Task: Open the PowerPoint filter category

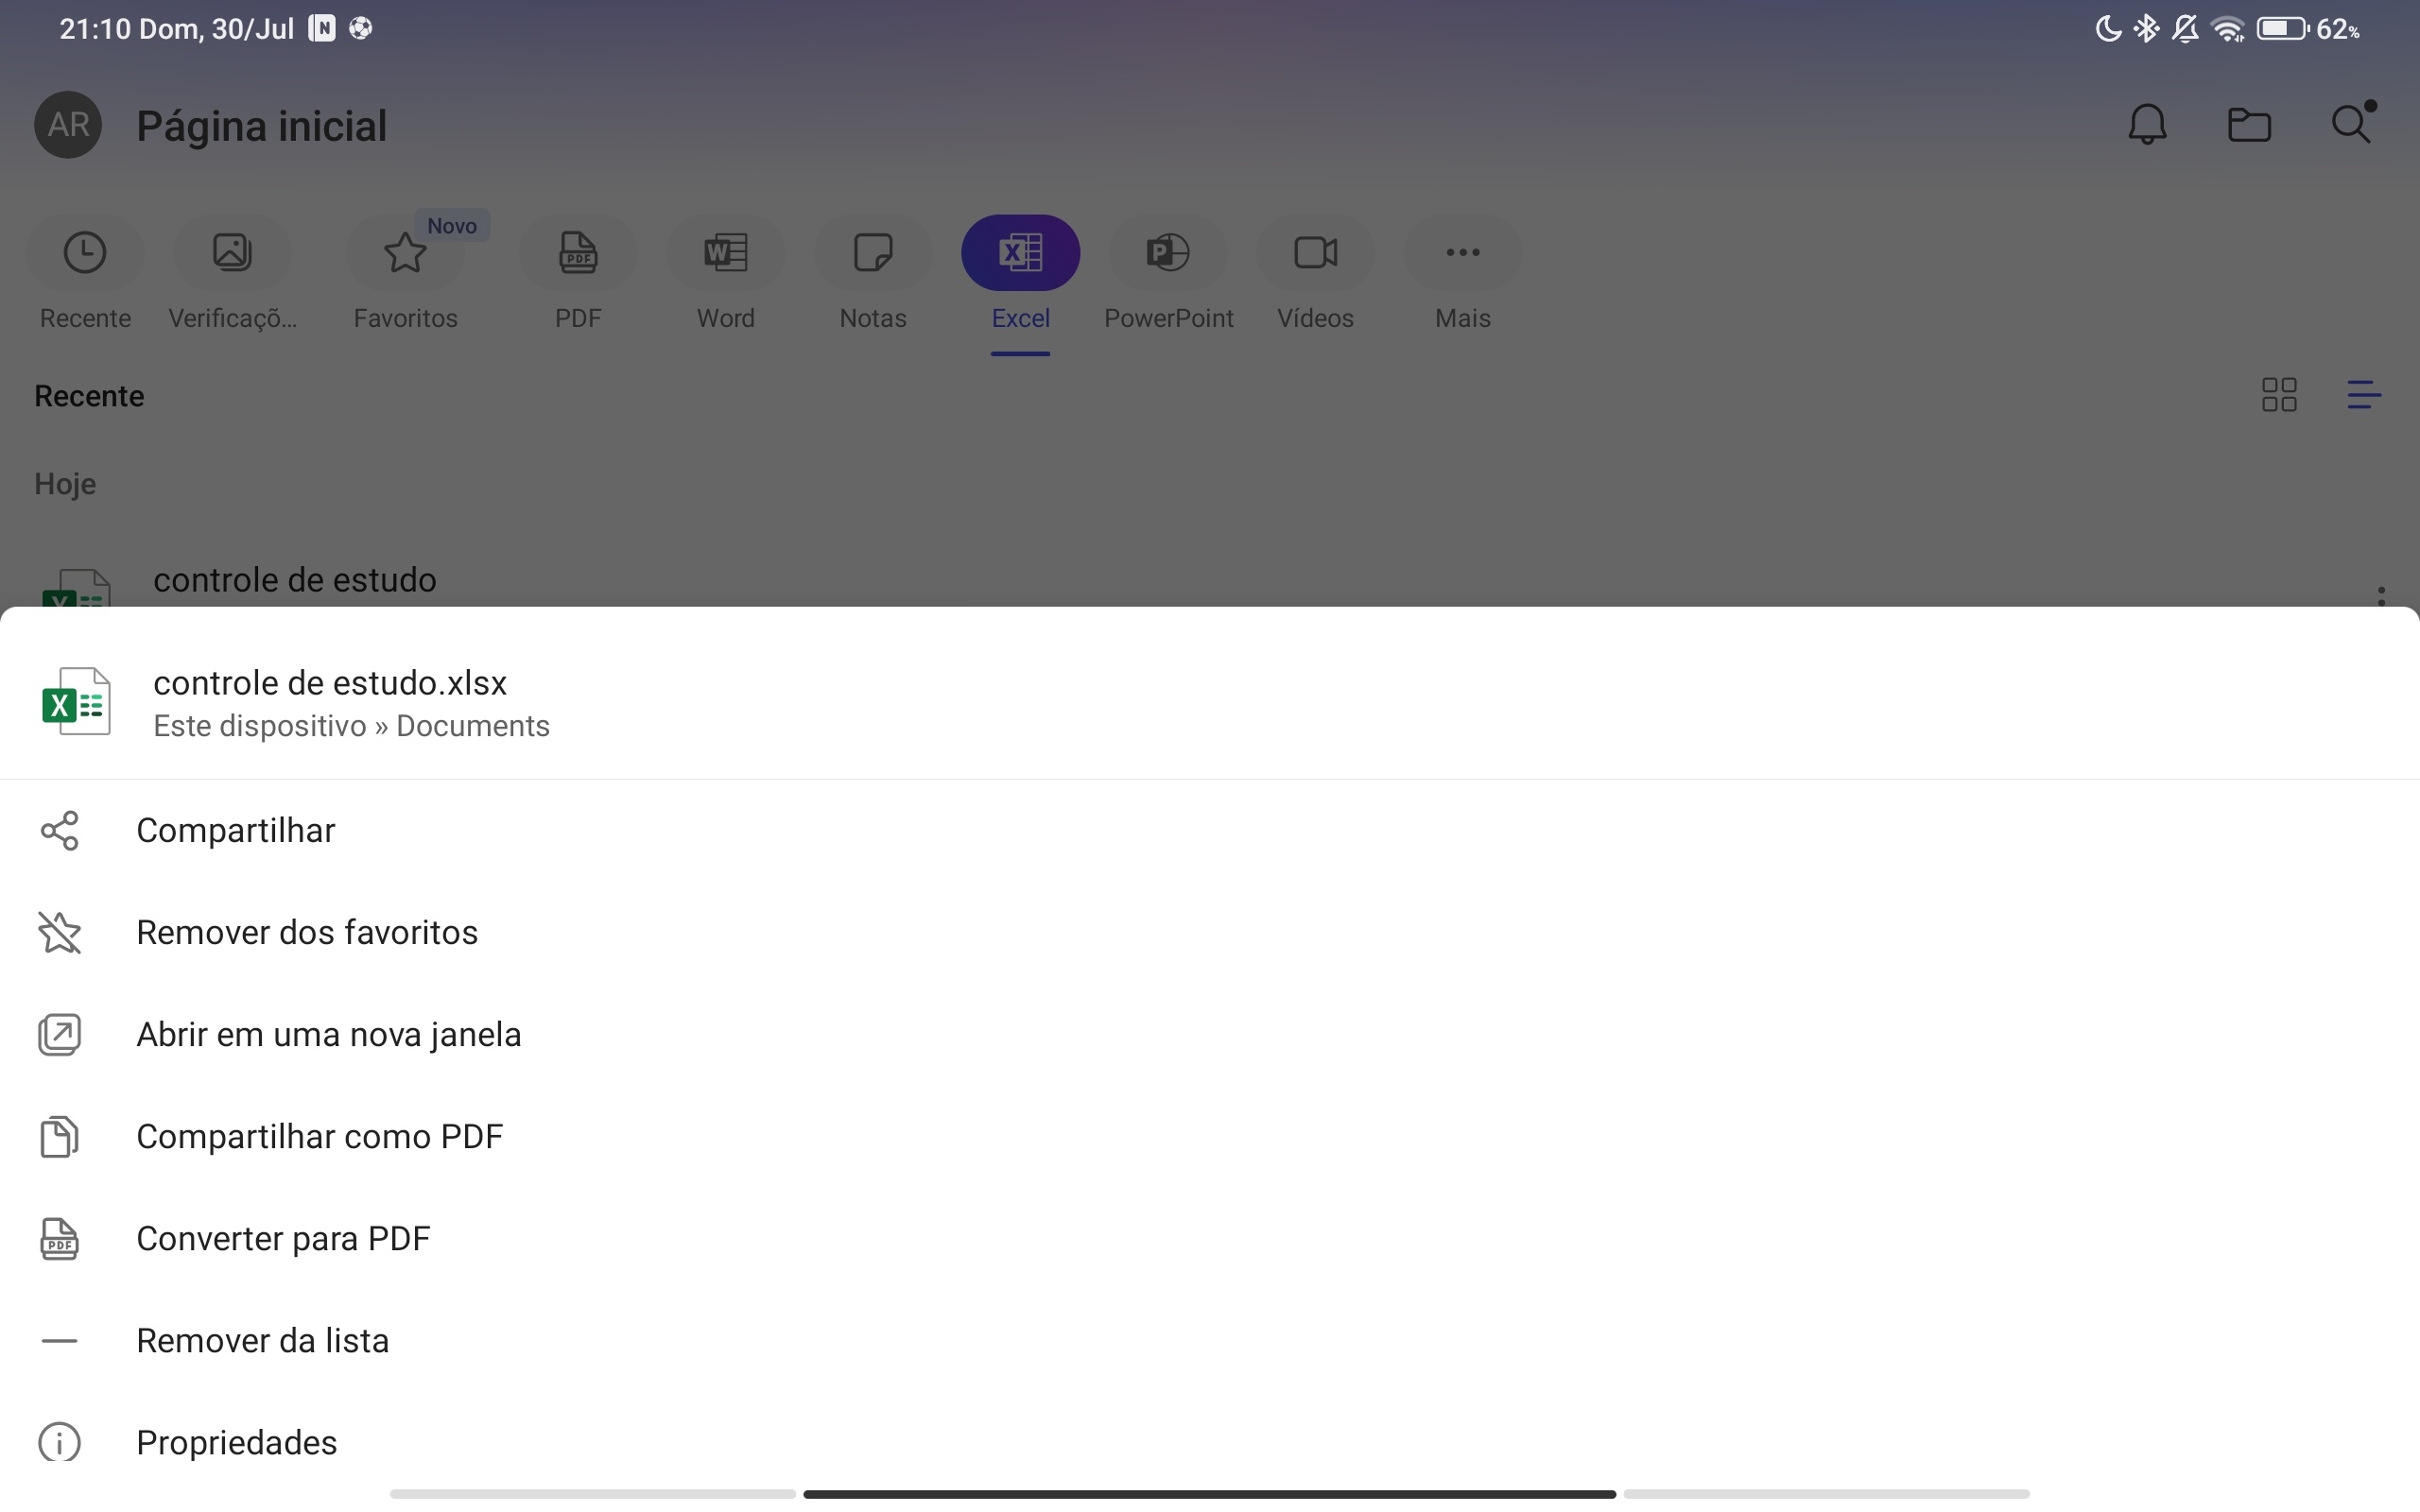Action: (1168, 272)
